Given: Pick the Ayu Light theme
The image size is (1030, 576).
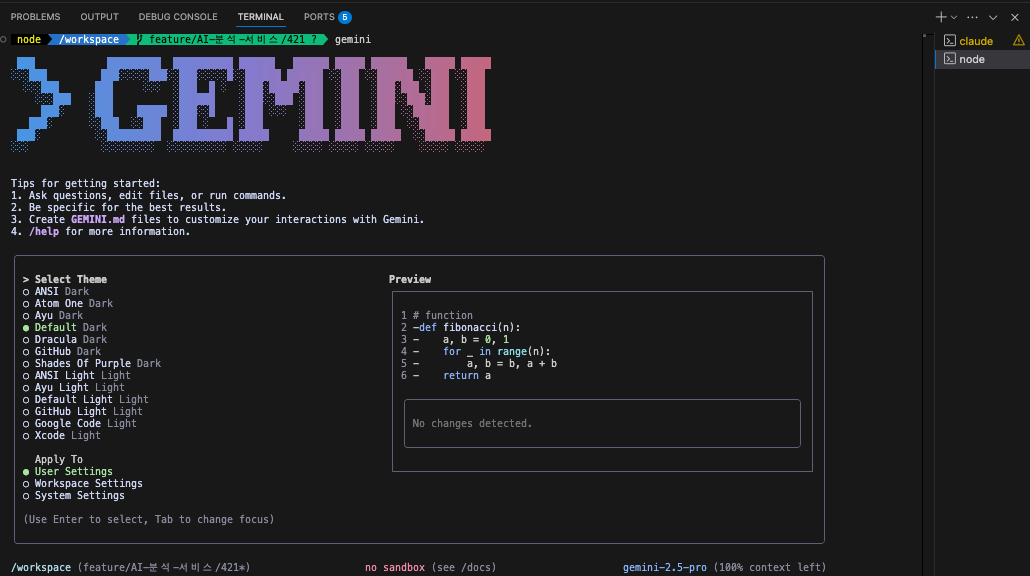Looking at the screenshot, I should point(74,388).
